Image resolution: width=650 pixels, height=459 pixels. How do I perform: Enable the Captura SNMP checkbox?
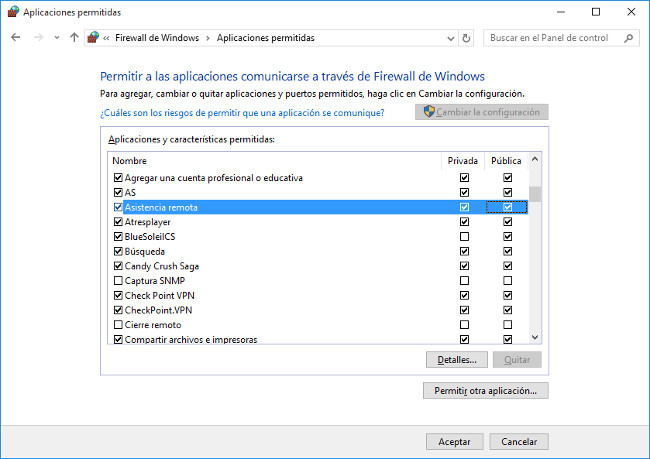pyautogui.click(x=118, y=281)
